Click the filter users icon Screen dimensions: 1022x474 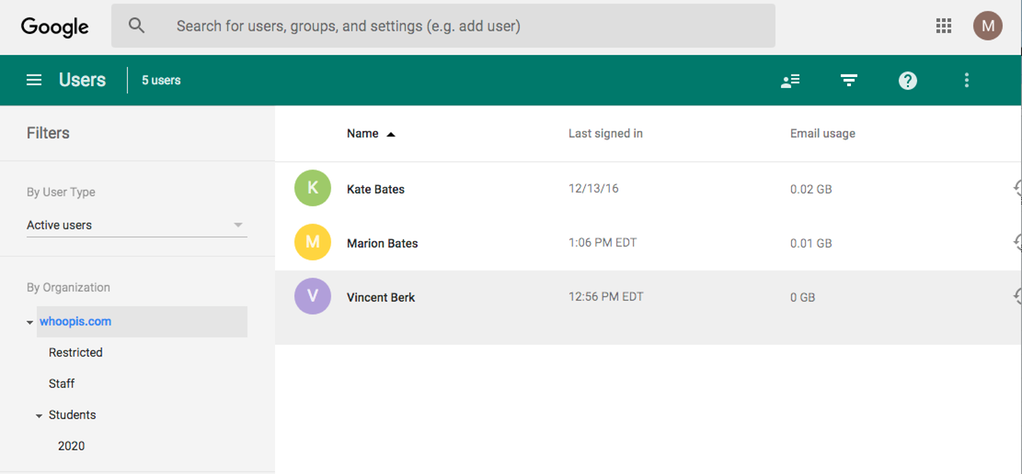(x=849, y=81)
